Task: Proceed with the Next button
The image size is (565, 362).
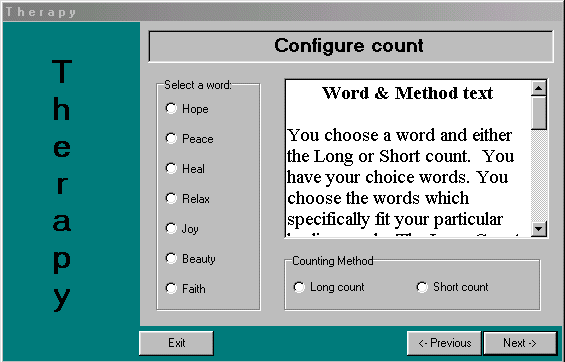Action: 520,343
